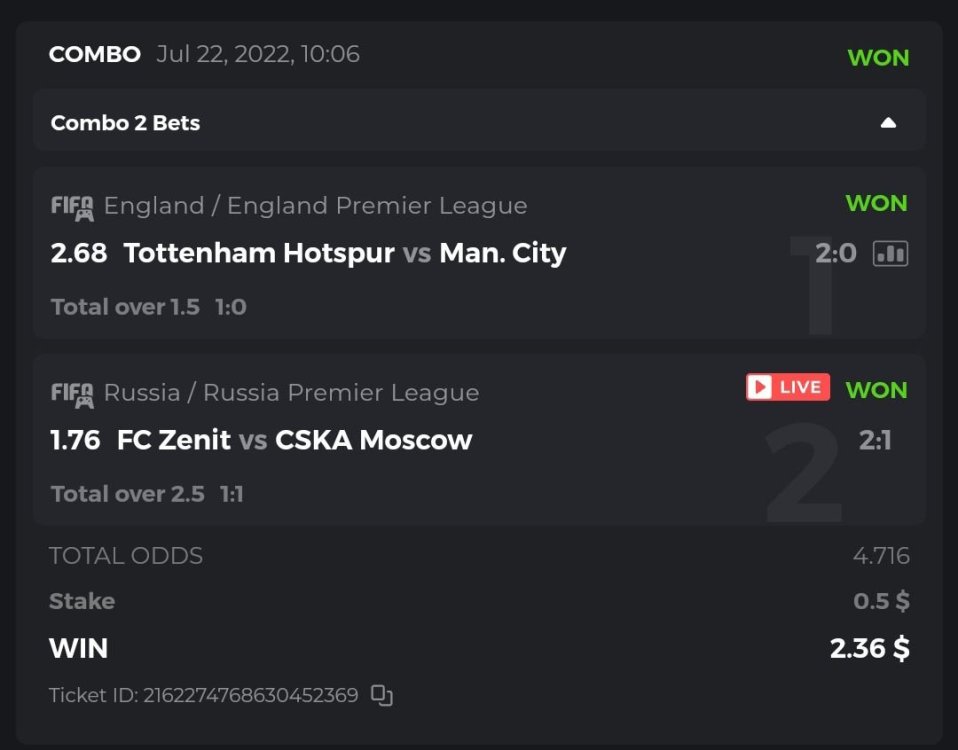Click the Russia / Russia Premier League label
This screenshot has height=750, width=958.
291,393
